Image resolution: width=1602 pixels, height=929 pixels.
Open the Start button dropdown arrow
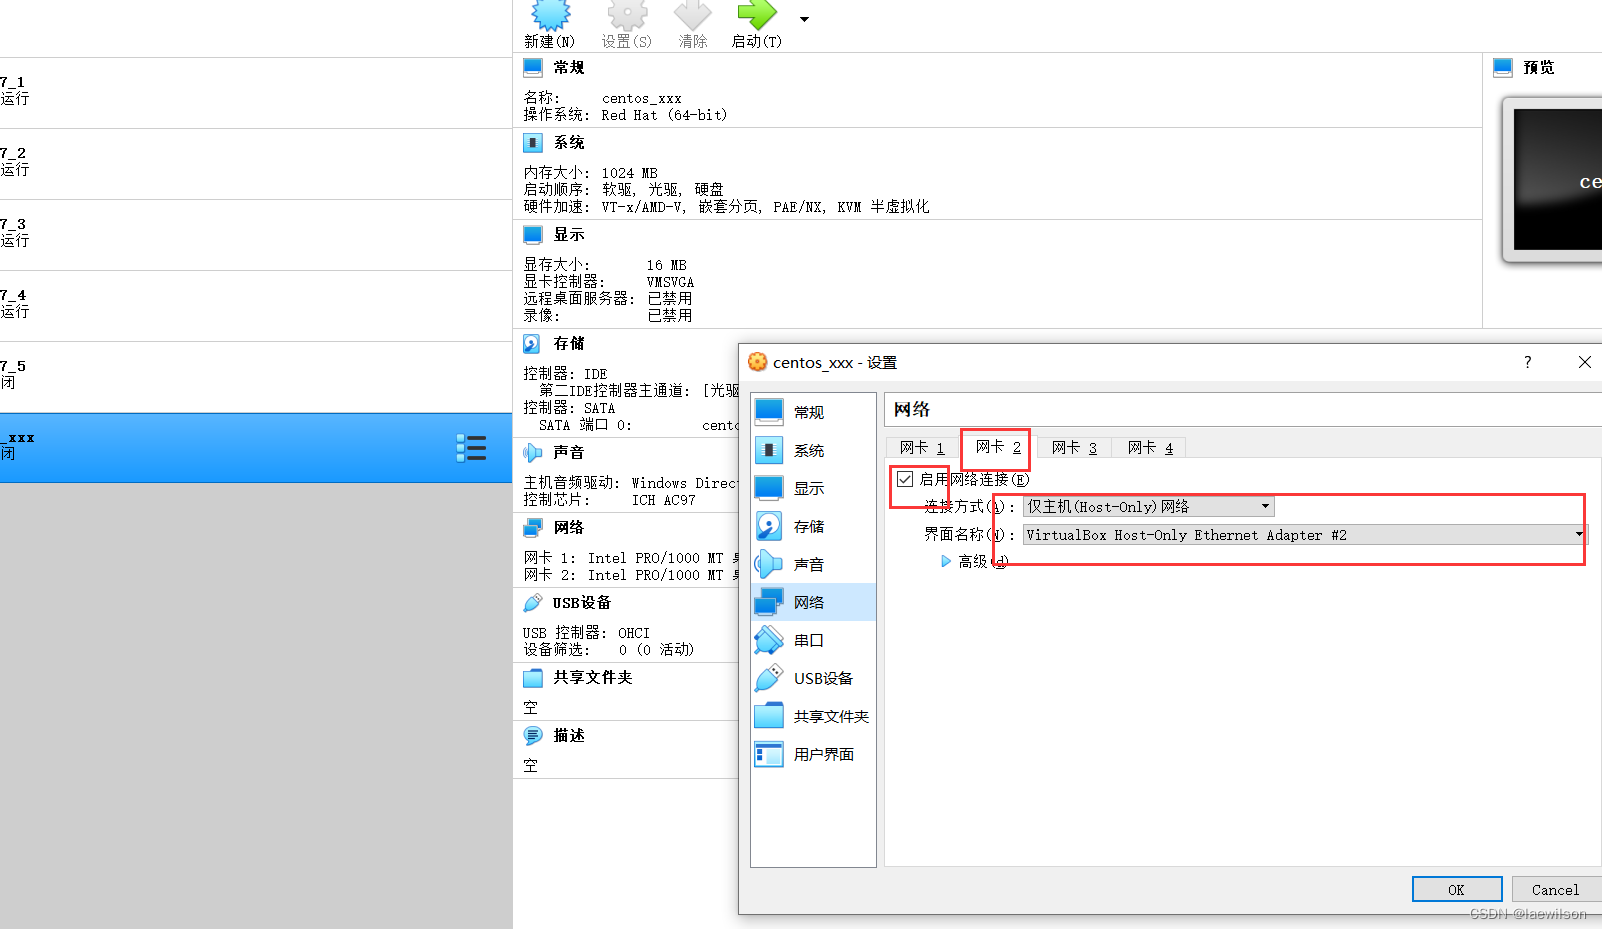[804, 19]
